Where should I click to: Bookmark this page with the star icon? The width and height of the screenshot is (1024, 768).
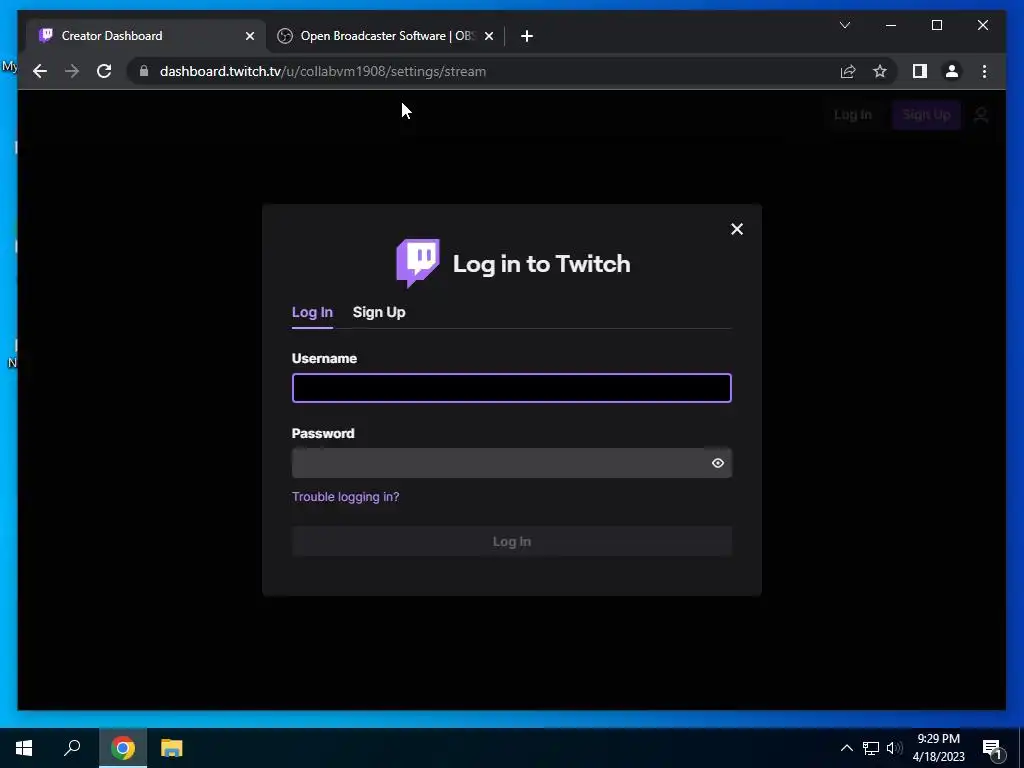point(880,71)
